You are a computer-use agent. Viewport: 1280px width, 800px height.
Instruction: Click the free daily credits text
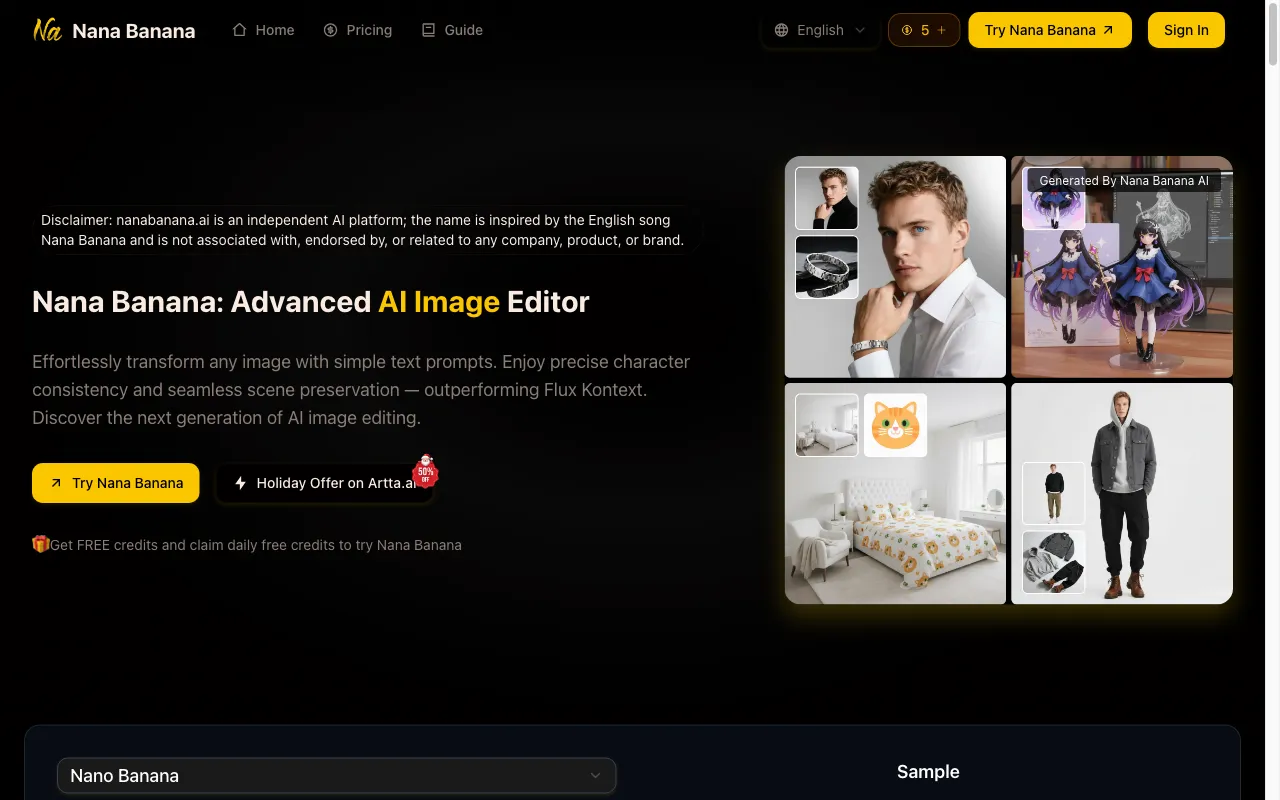point(256,545)
